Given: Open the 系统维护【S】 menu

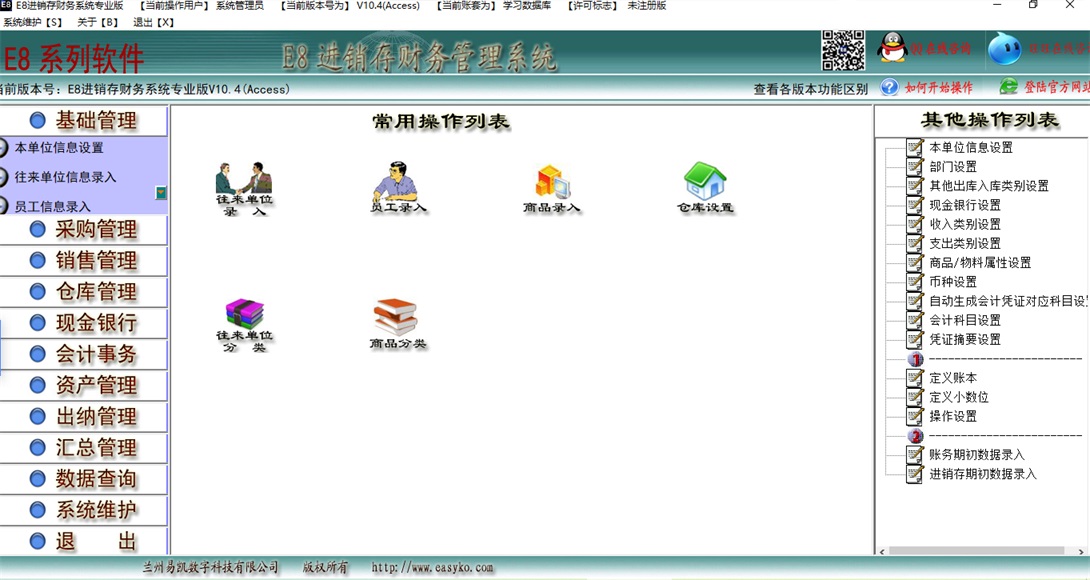Looking at the screenshot, I should 33,22.
